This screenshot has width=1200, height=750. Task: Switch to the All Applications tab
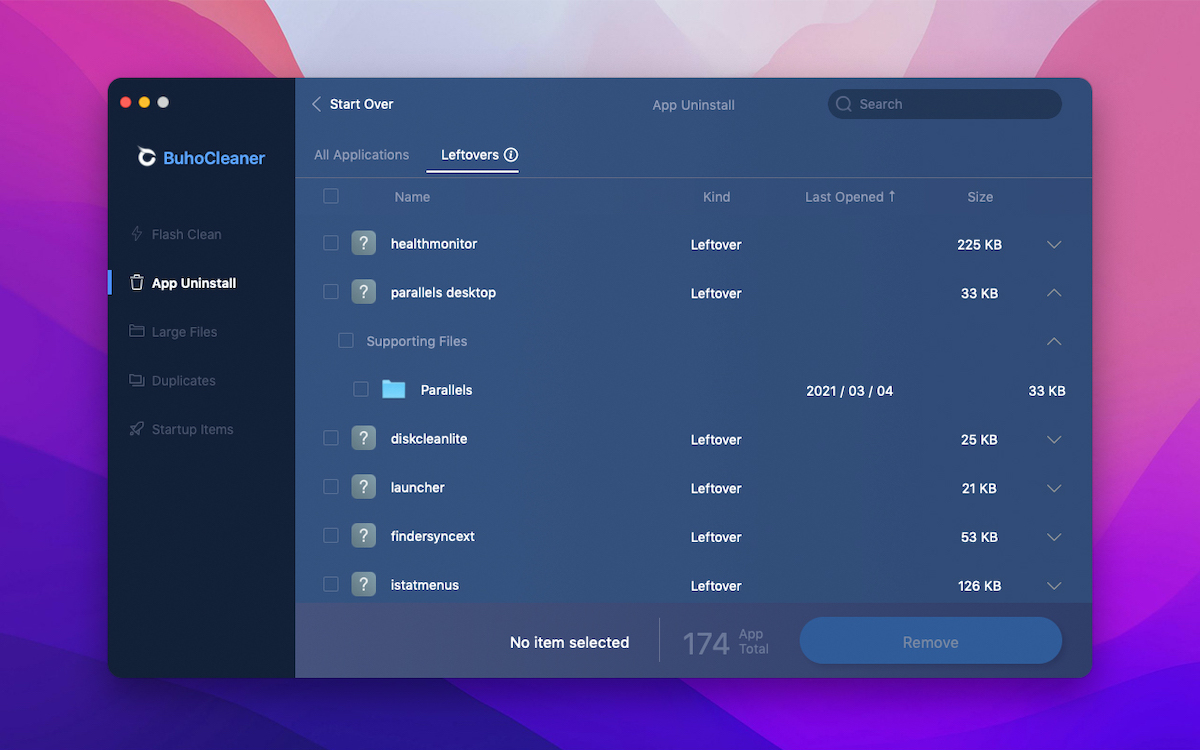(362, 155)
